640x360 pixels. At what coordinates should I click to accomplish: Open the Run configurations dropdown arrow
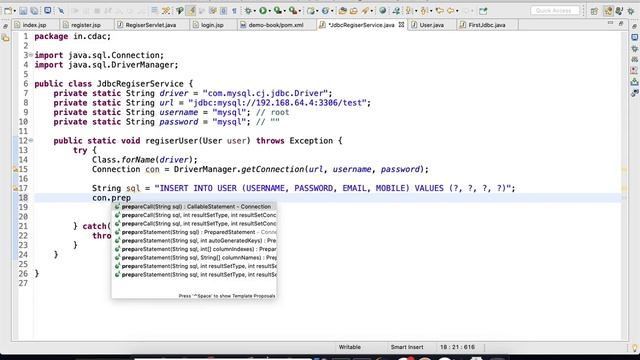[x=269, y=11]
